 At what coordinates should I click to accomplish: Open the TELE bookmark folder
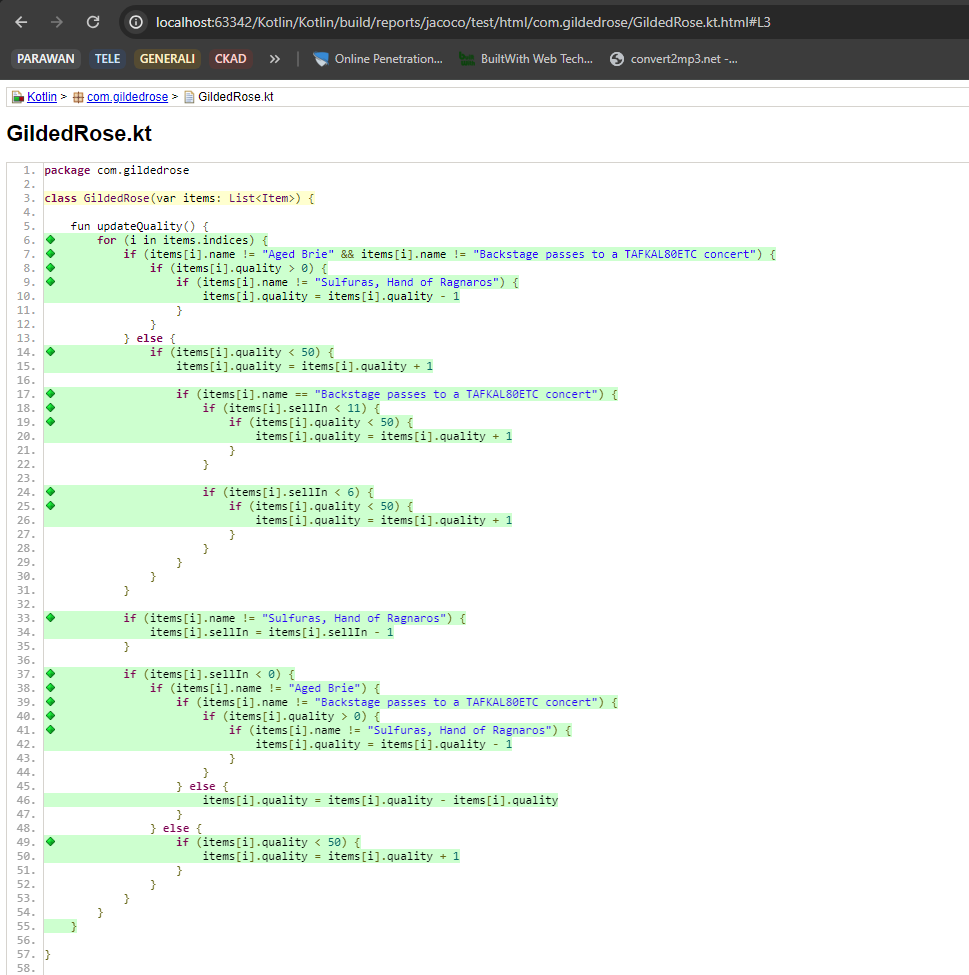(107, 59)
